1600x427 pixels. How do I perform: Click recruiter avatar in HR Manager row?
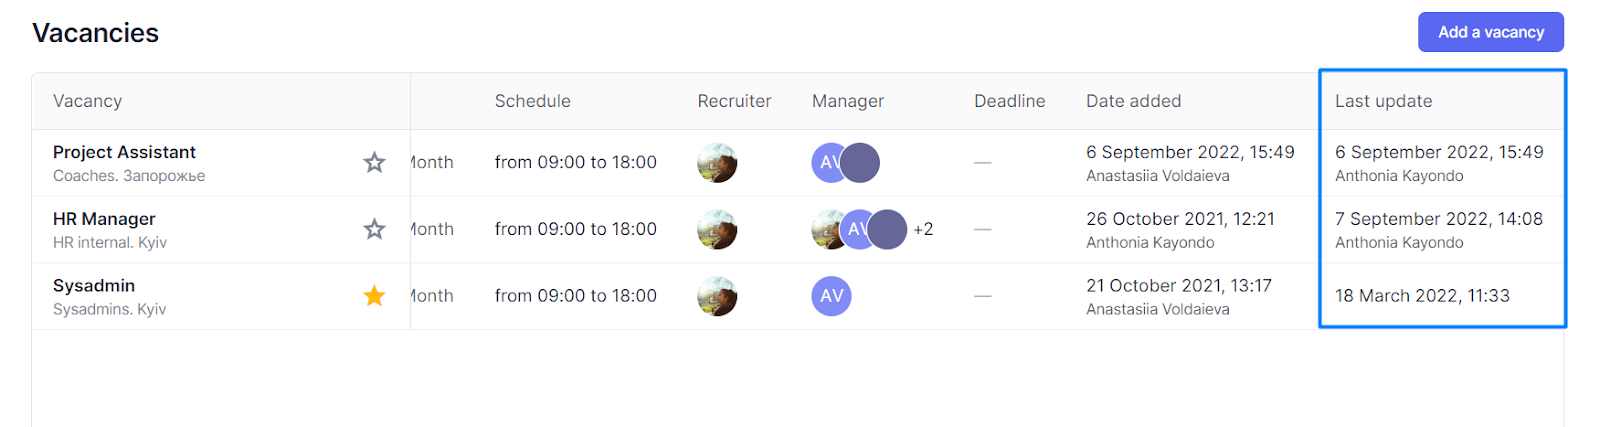[x=717, y=229]
